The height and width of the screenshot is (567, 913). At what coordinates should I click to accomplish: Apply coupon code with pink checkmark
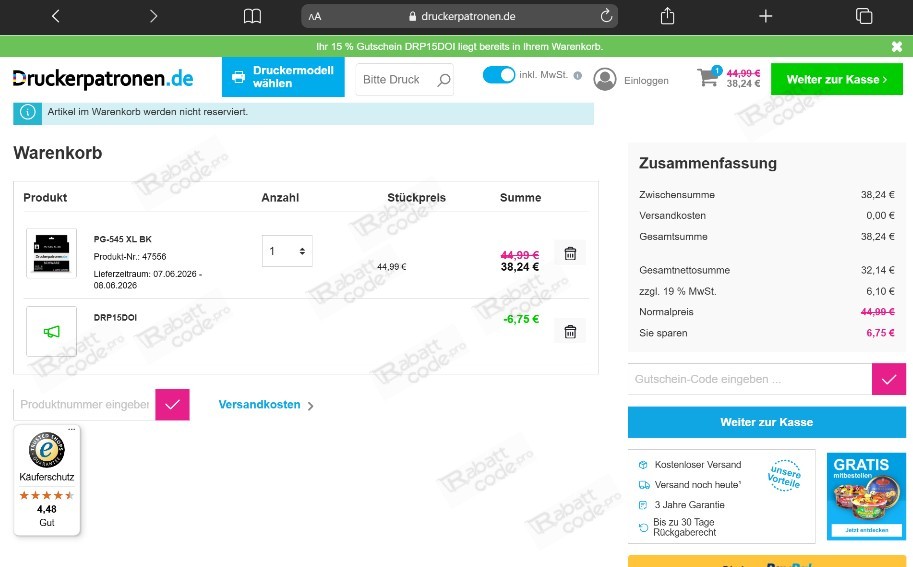pyautogui.click(x=889, y=379)
